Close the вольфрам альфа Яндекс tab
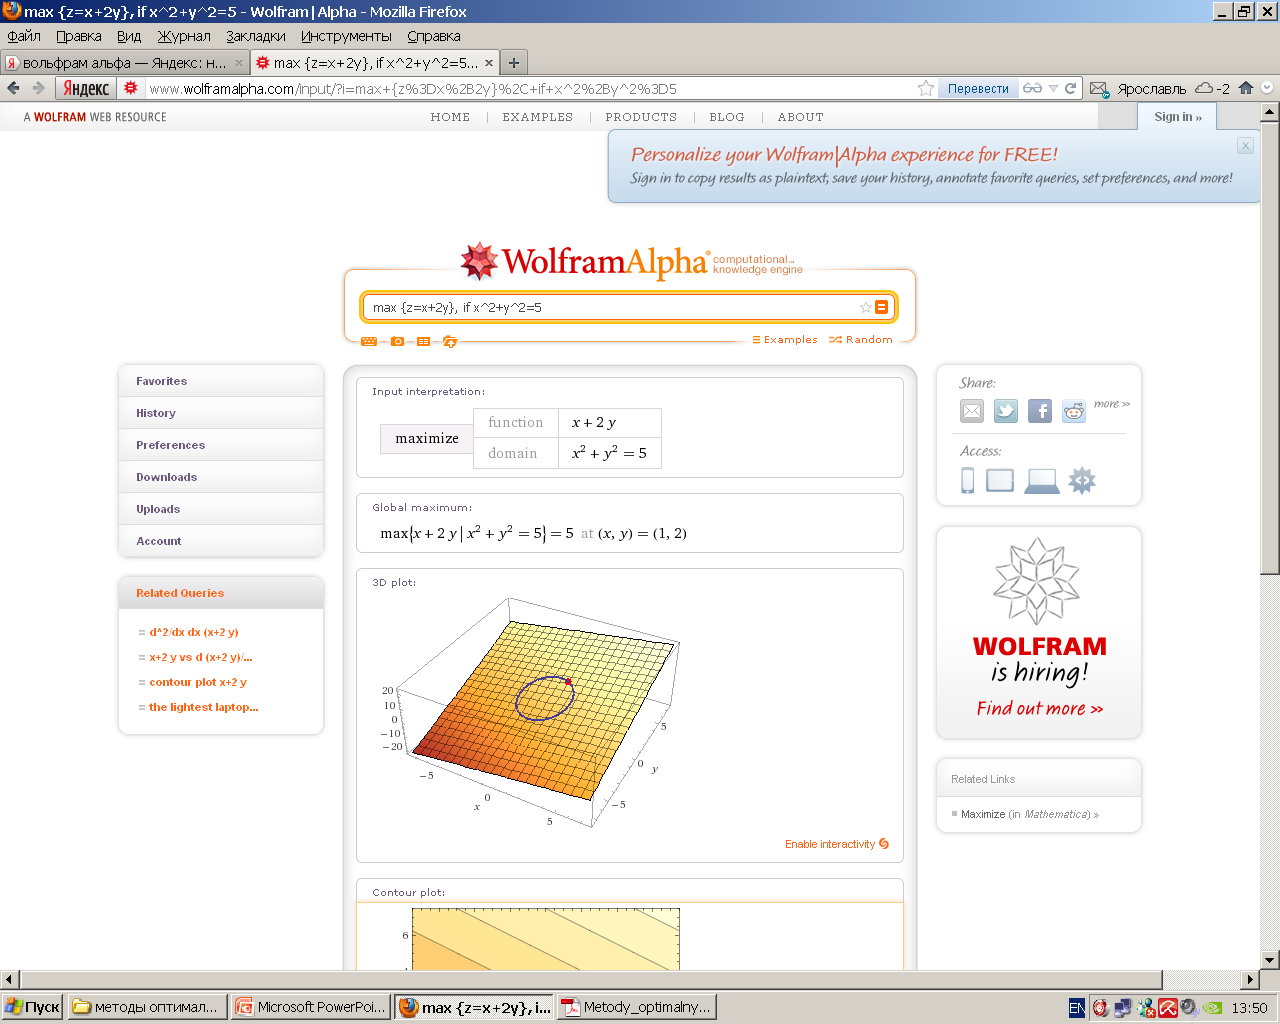This screenshot has width=1280, height=1024. tap(238, 63)
